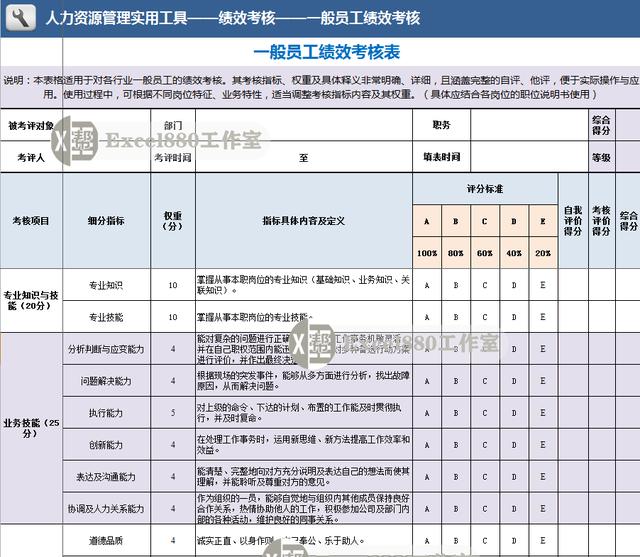The image size is (640, 557).
Task: Click the 考评人 label cell
Action: [x=31, y=157]
